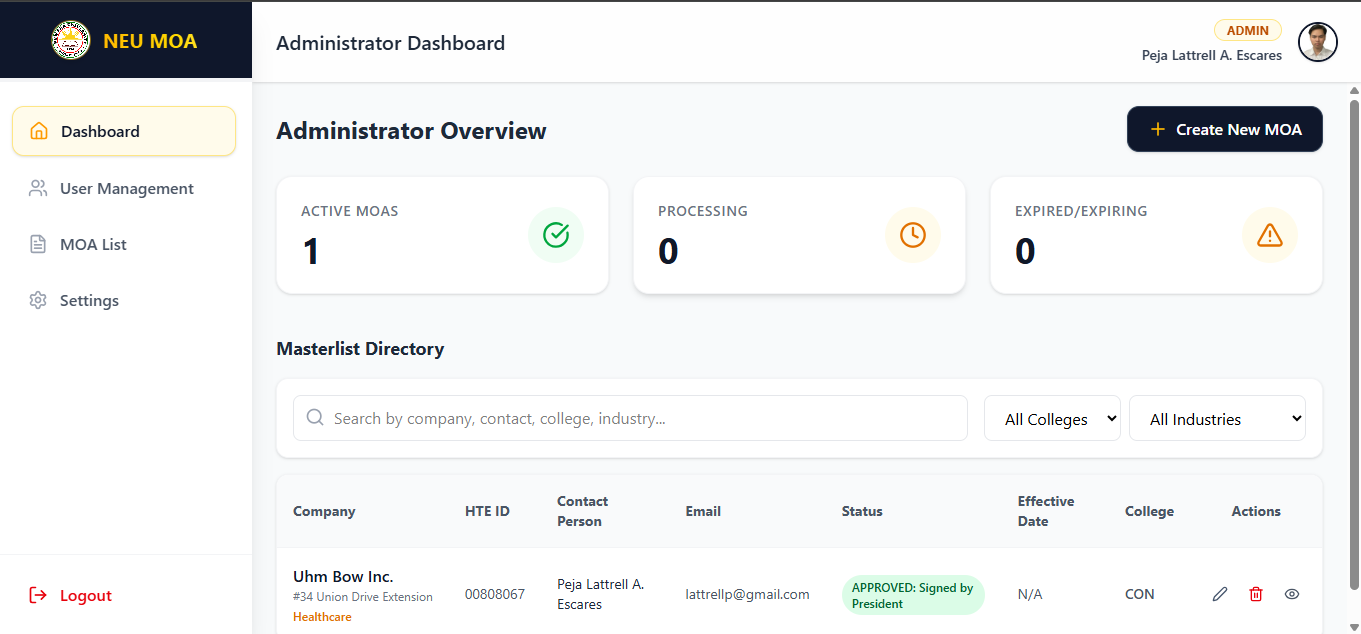Viewport: 1361px width, 634px height.
Task: Click the house icon beside Dashboard
Action: pos(39,131)
